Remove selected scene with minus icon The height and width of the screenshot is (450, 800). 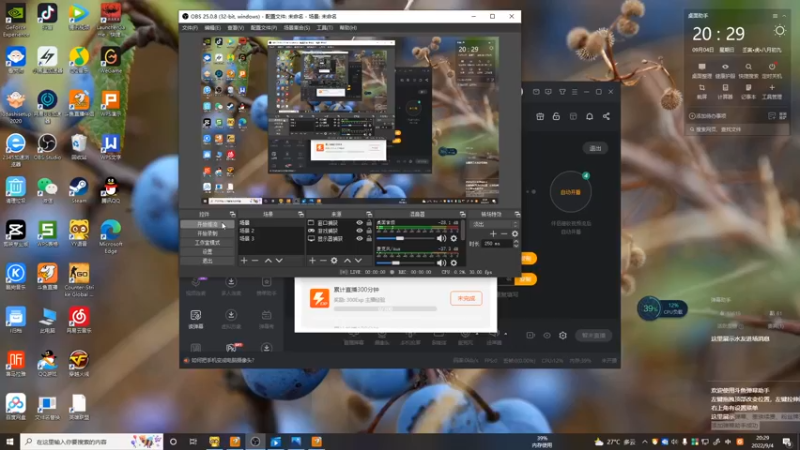(255, 261)
